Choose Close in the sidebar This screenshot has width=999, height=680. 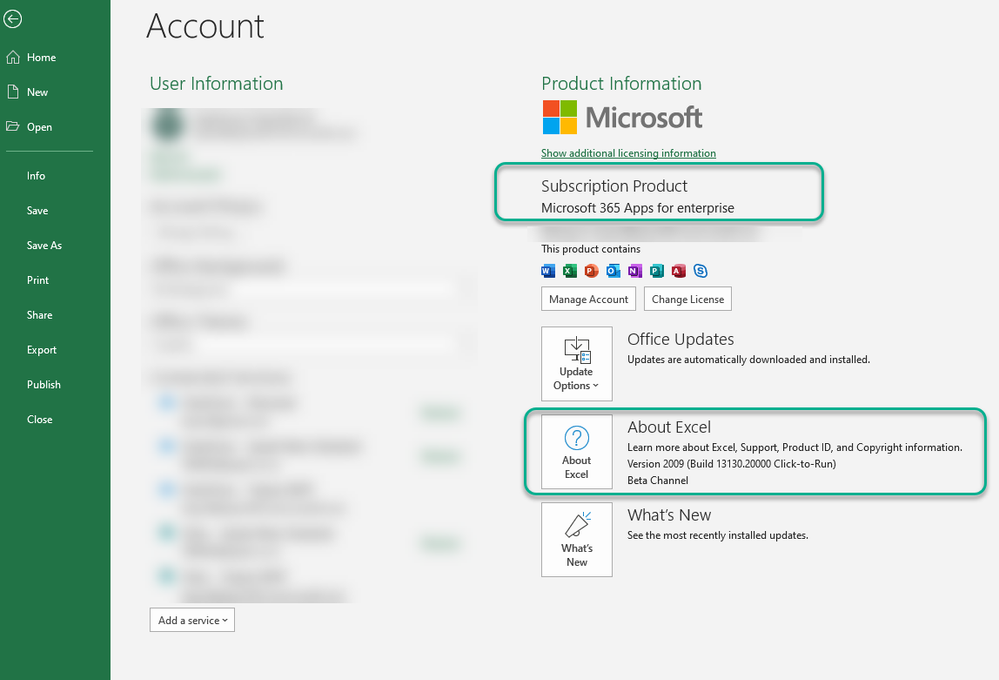click(40, 419)
